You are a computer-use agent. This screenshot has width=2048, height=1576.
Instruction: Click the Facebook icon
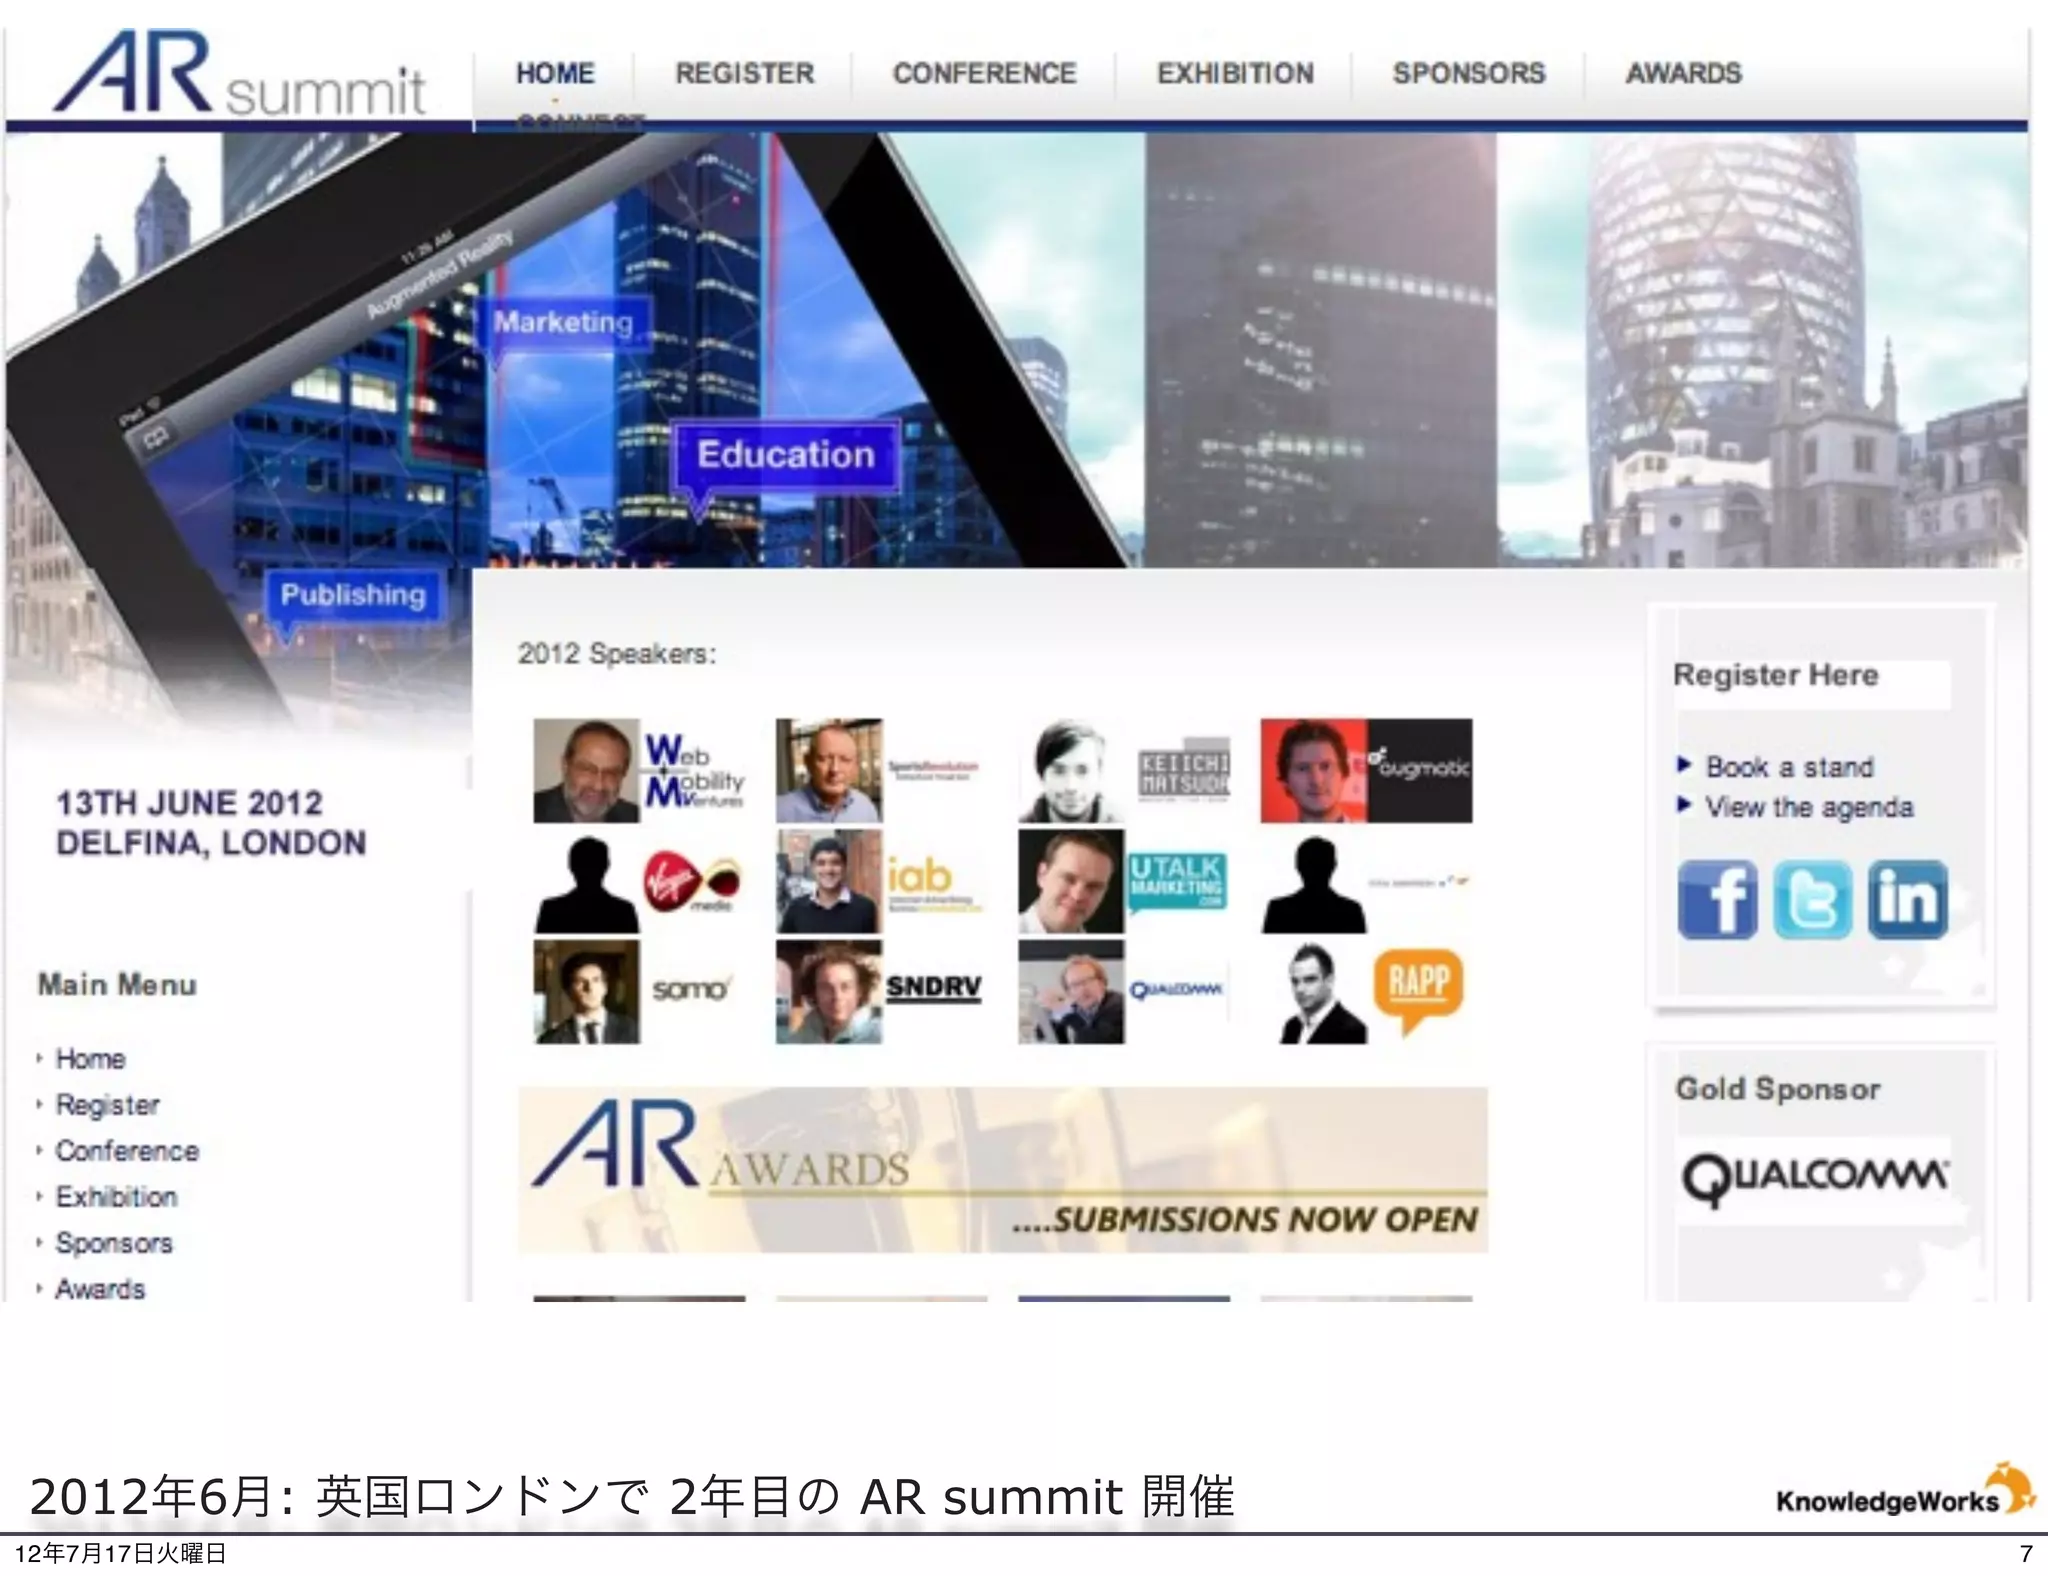(1716, 899)
